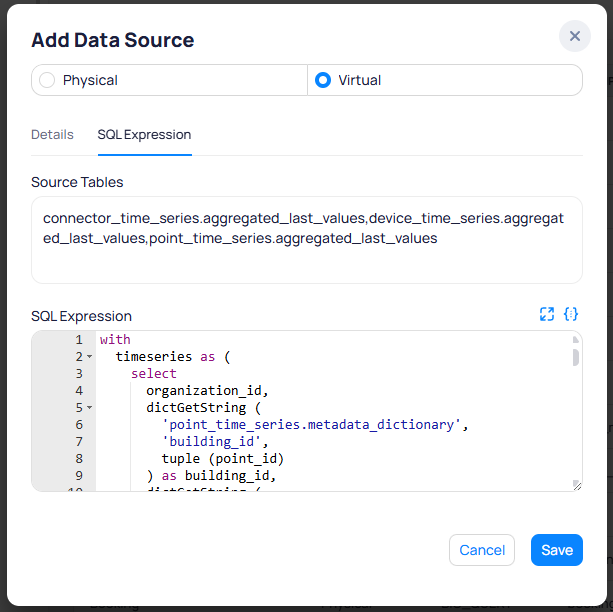
Task: Click line number 1 in the gutter
Action: click(x=79, y=339)
